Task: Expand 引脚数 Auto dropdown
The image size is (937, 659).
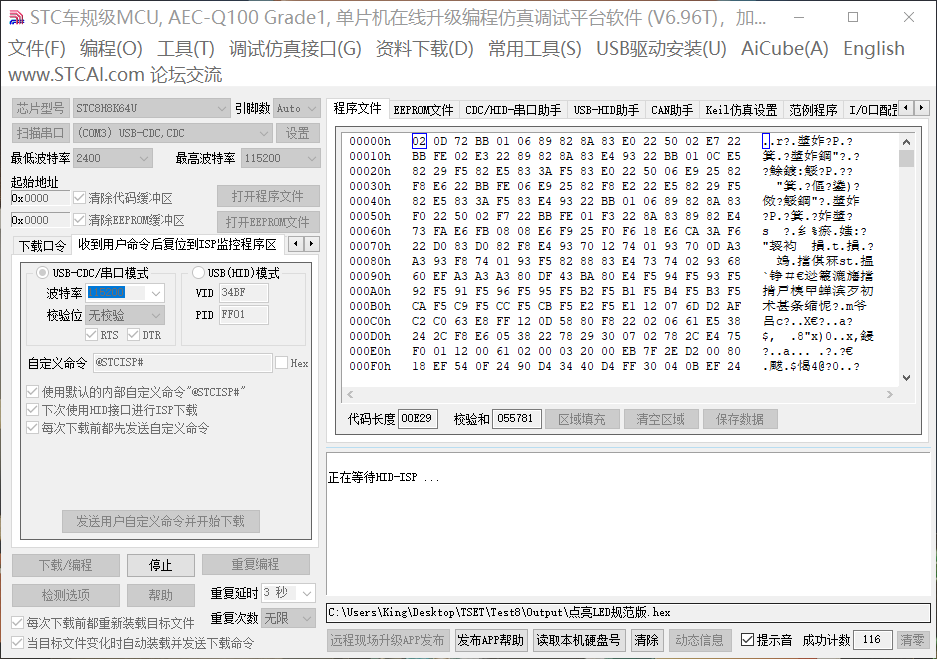Action: (x=311, y=108)
